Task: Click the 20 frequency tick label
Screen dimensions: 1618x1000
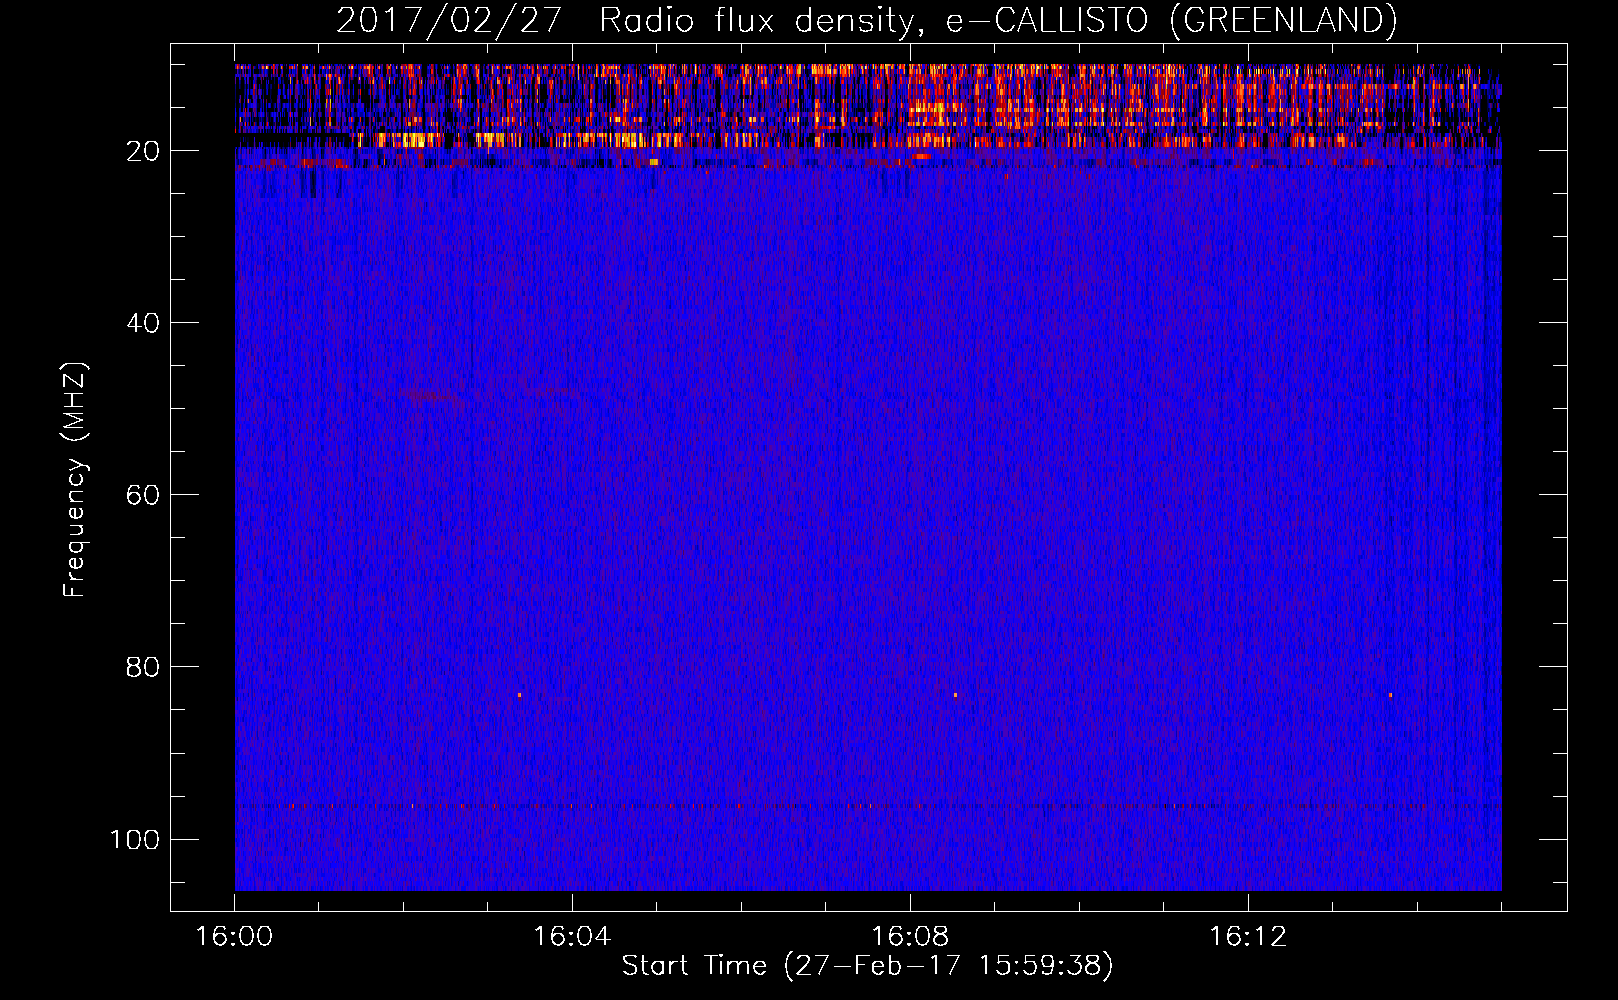Action: pyautogui.click(x=143, y=151)
